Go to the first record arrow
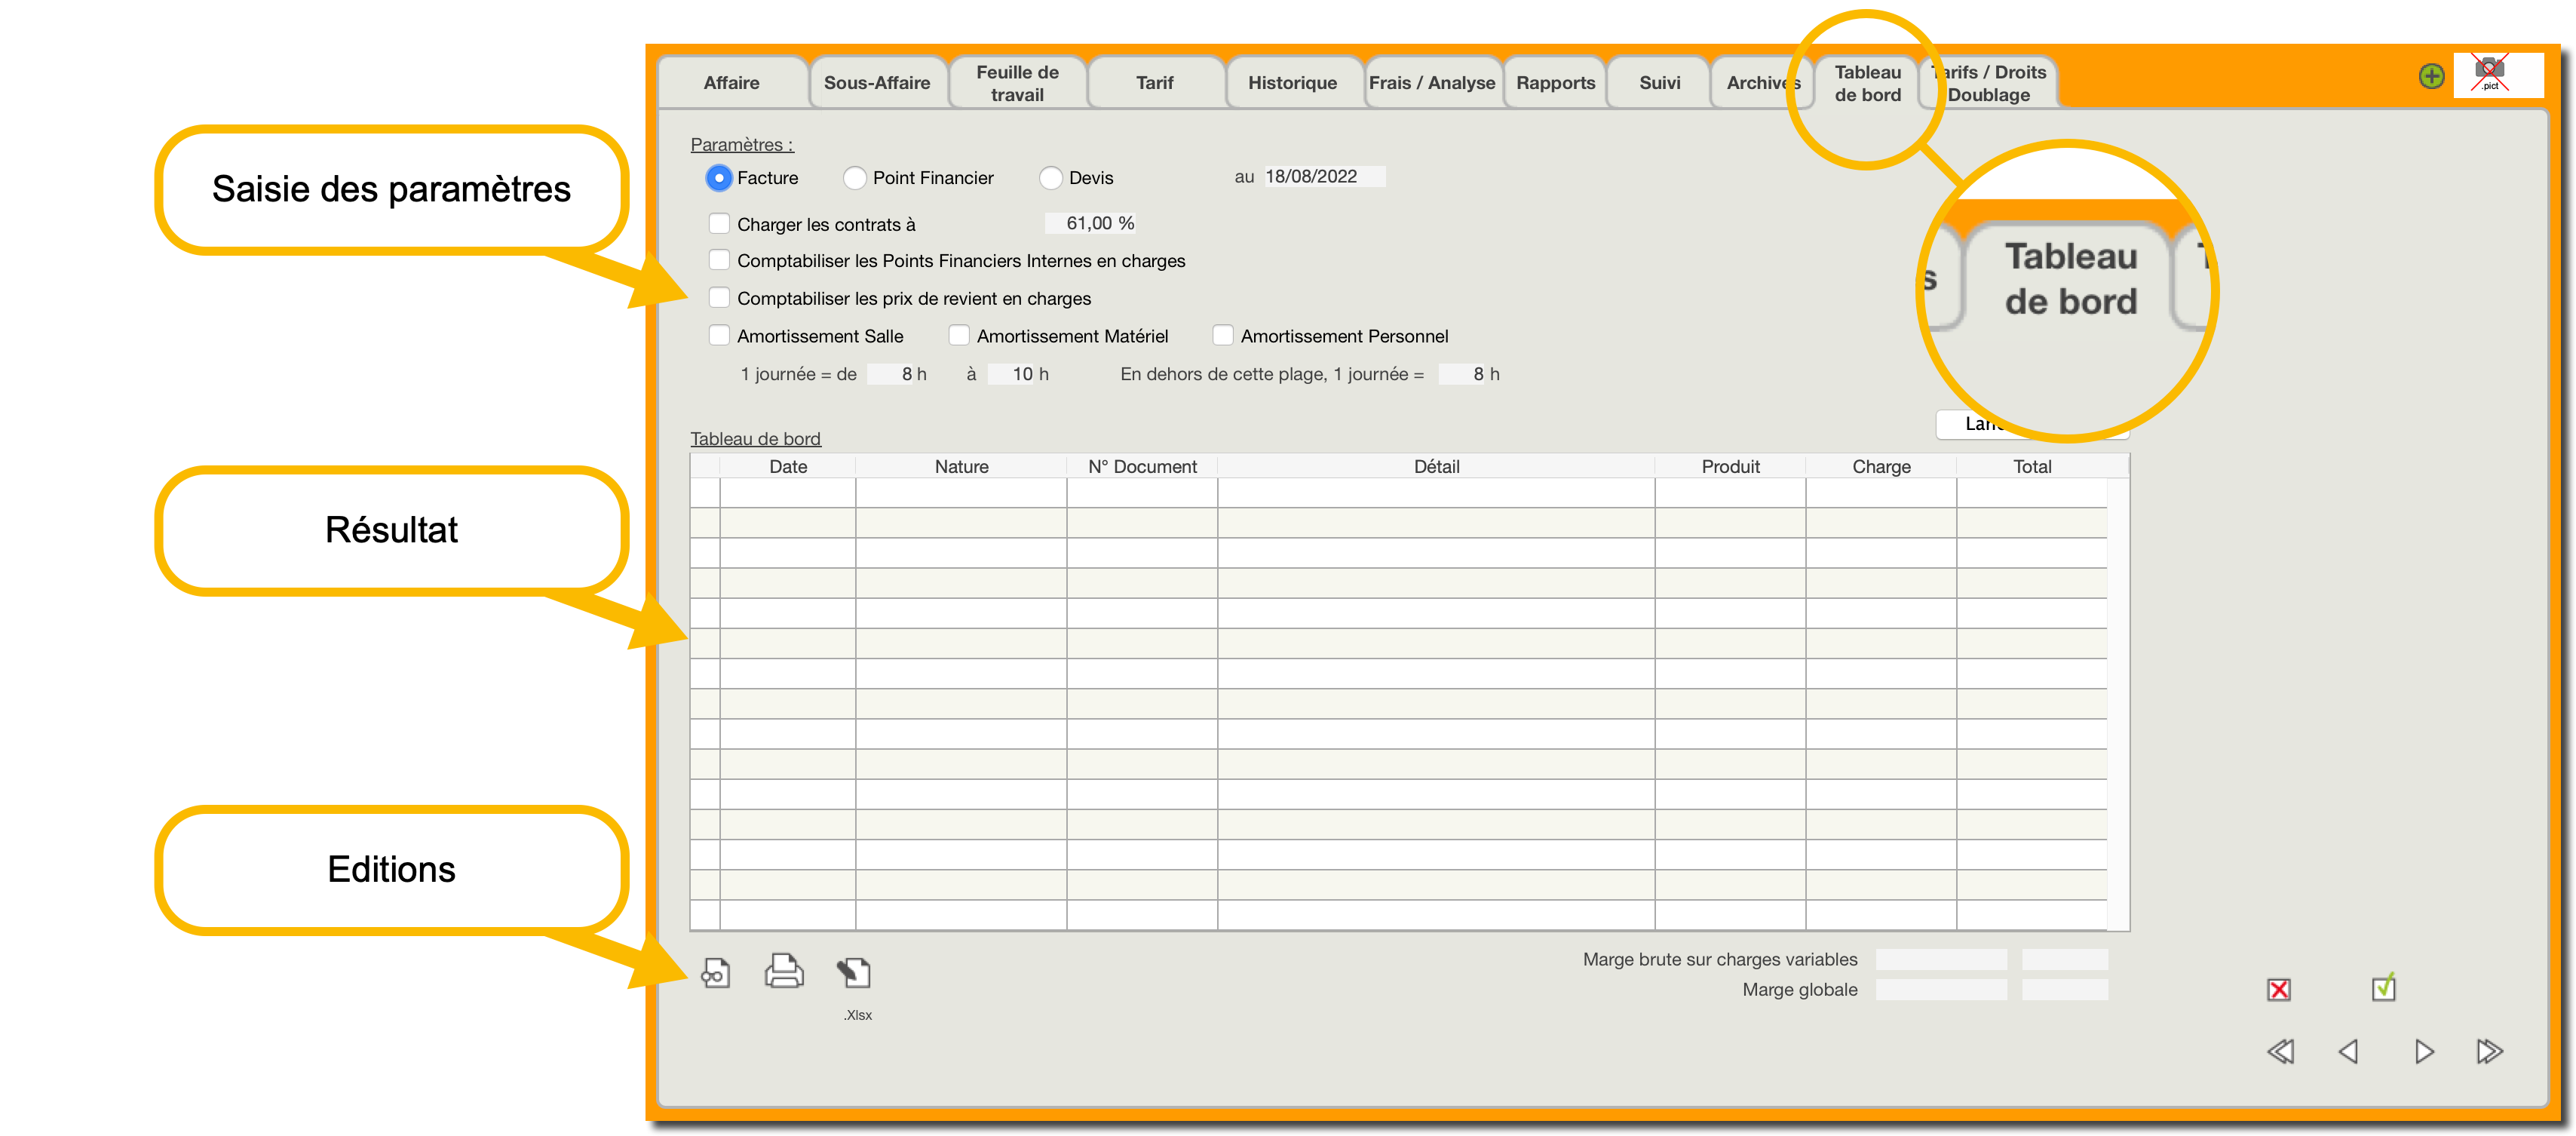The width and height of the screenshot is (2576, 1136). click(2280, 1051)
